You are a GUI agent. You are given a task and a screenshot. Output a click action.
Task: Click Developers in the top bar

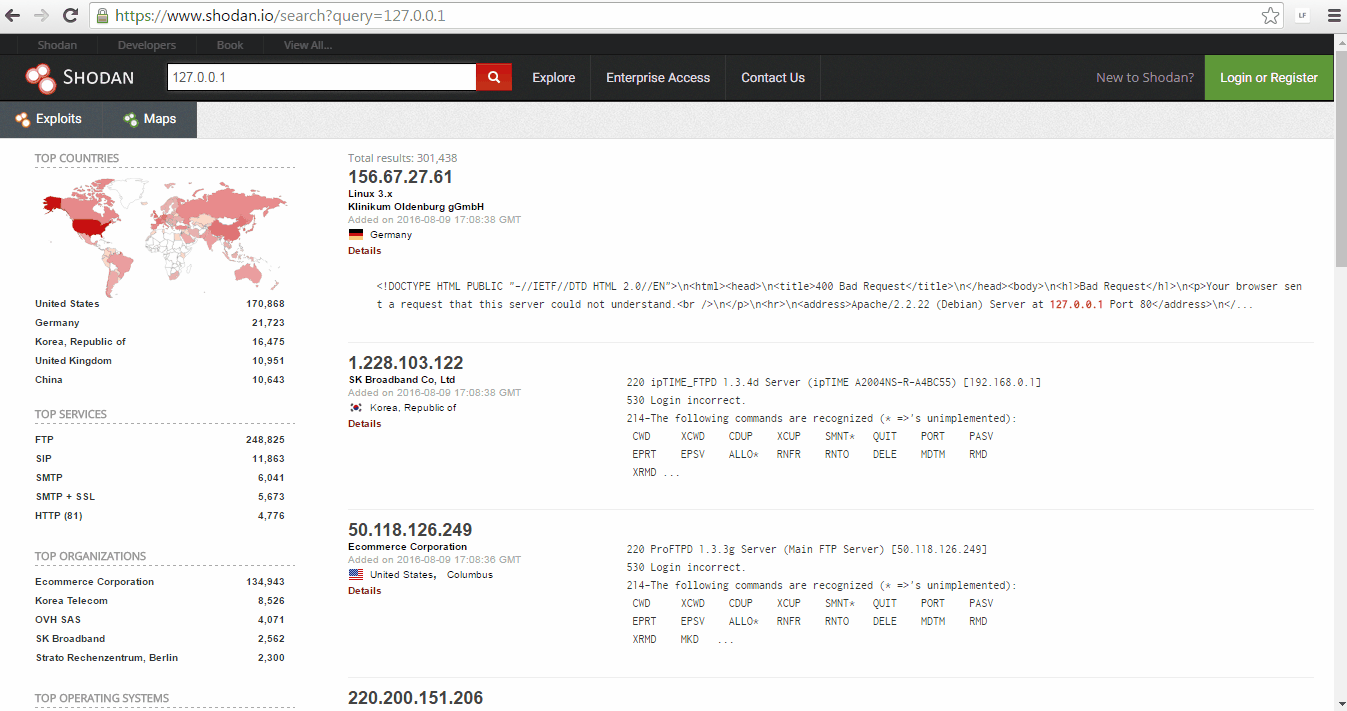[146, 45]
